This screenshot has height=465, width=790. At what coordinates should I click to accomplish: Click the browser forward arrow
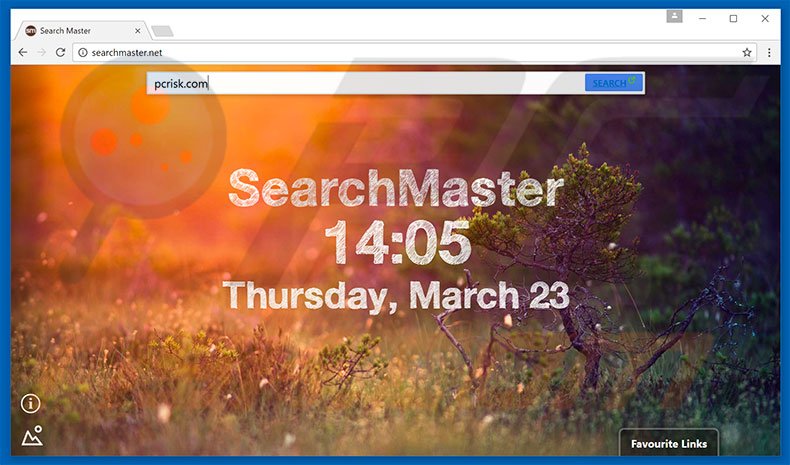(42, 52)
